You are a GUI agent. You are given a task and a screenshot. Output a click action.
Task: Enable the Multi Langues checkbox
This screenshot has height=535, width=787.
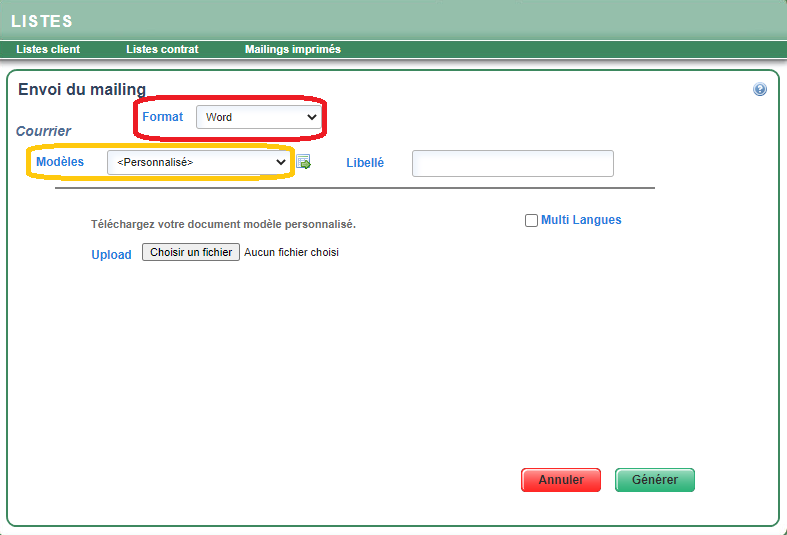531,220
